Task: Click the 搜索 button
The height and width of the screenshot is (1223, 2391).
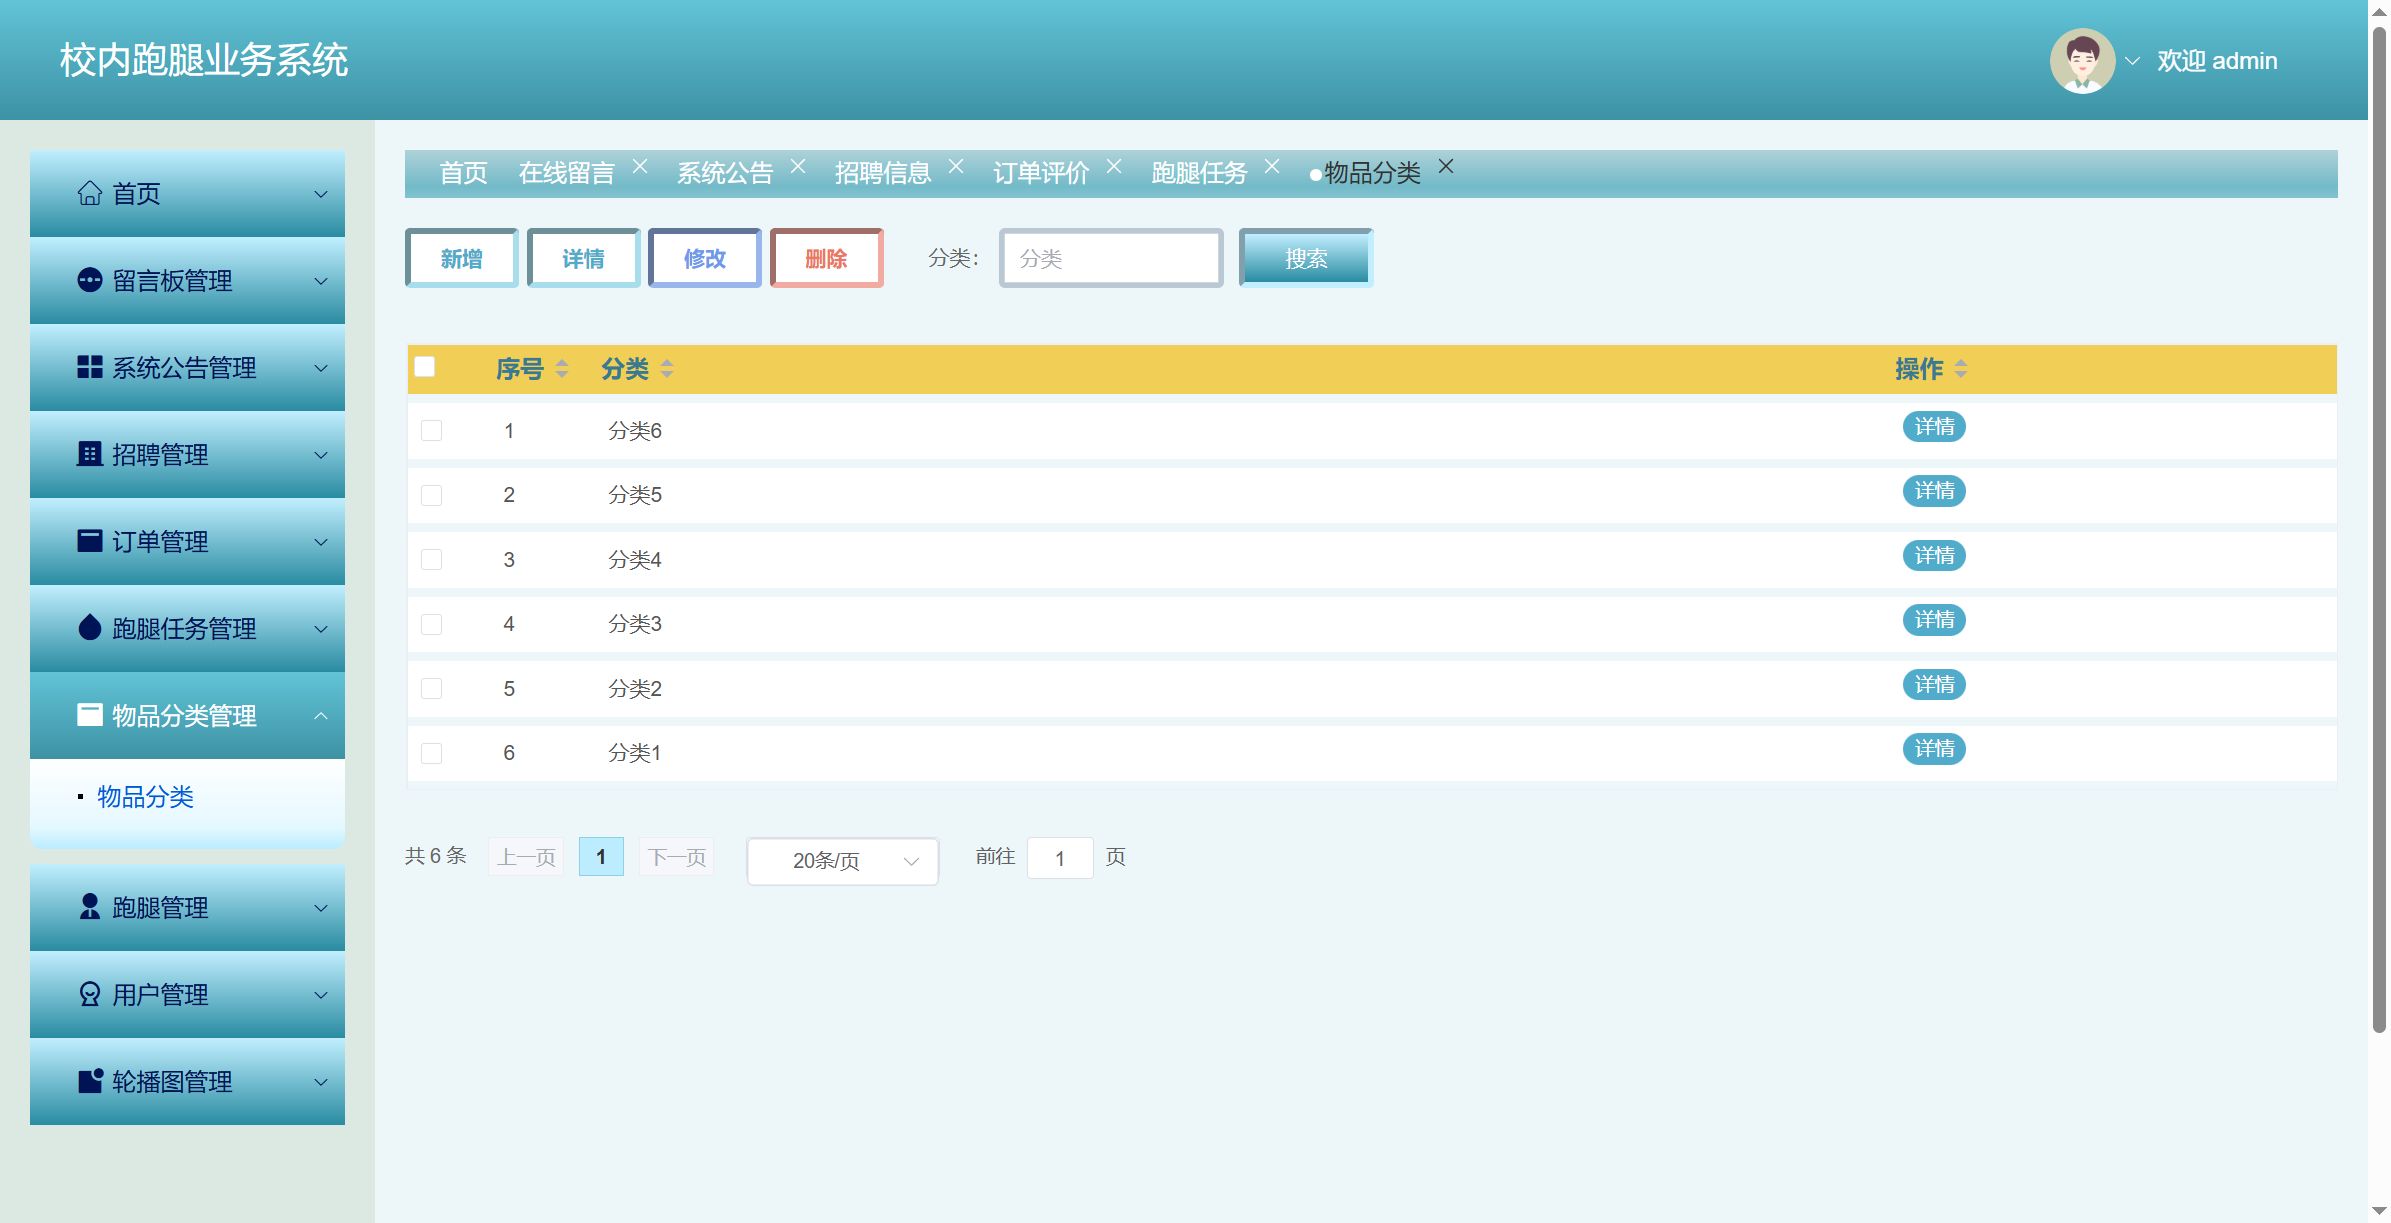Action: 1306,258
